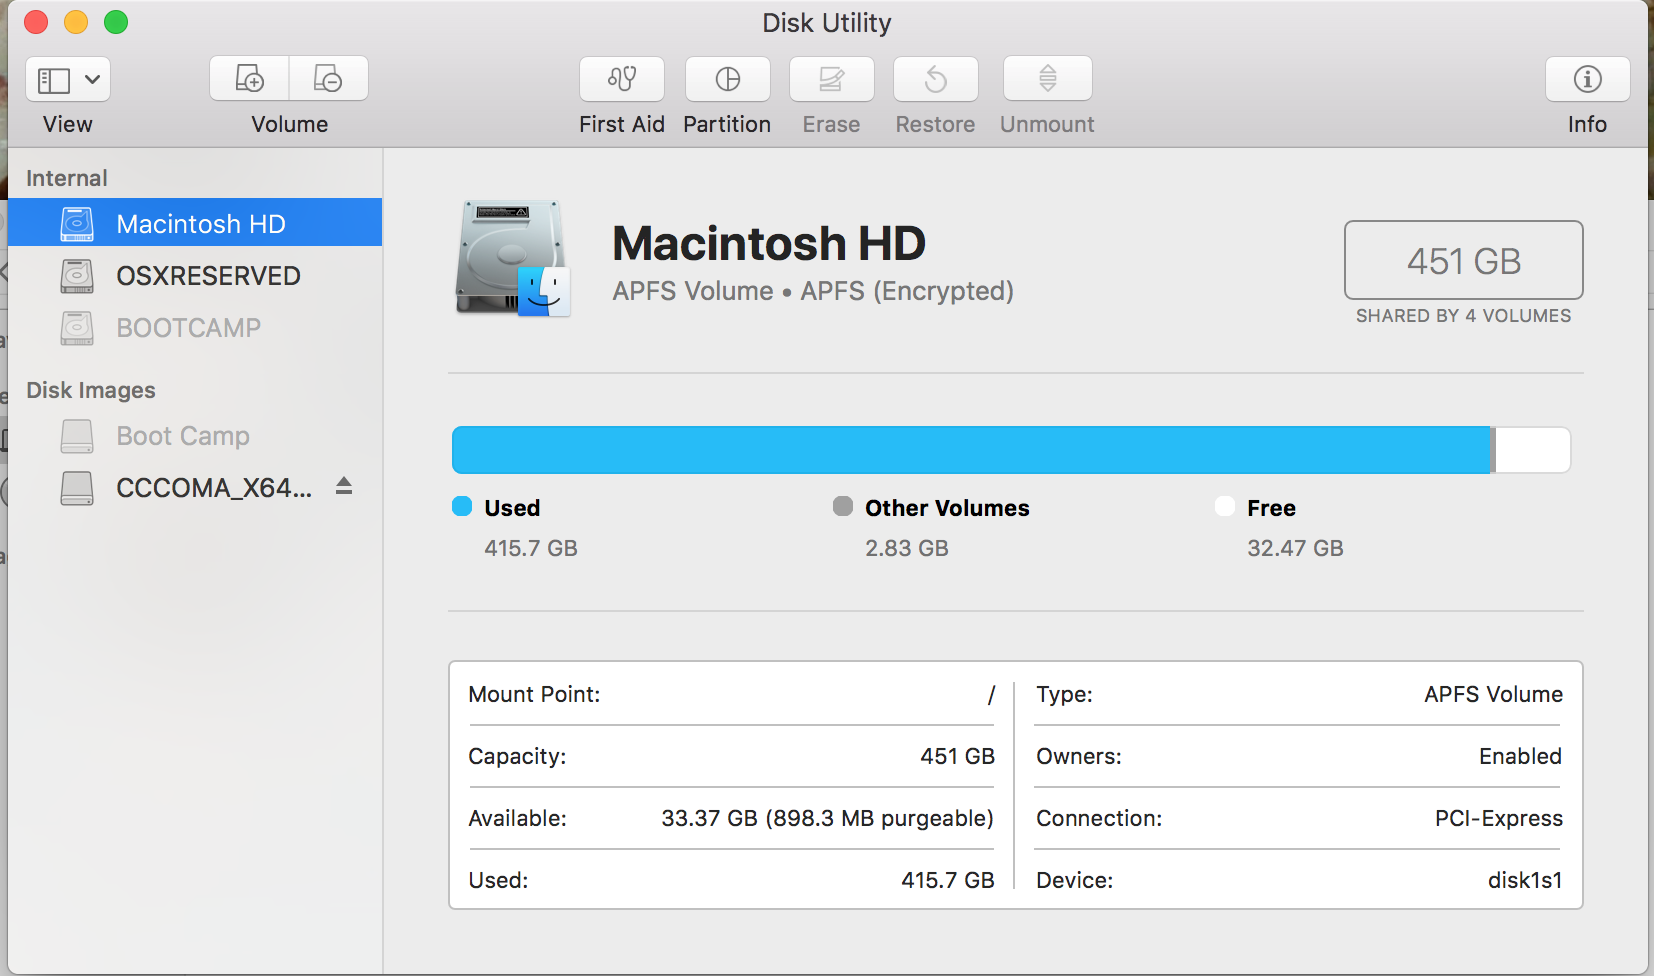This screenshot has height=976, width=1654.
Task: Open the Partition tool
Action: [728, 79]
